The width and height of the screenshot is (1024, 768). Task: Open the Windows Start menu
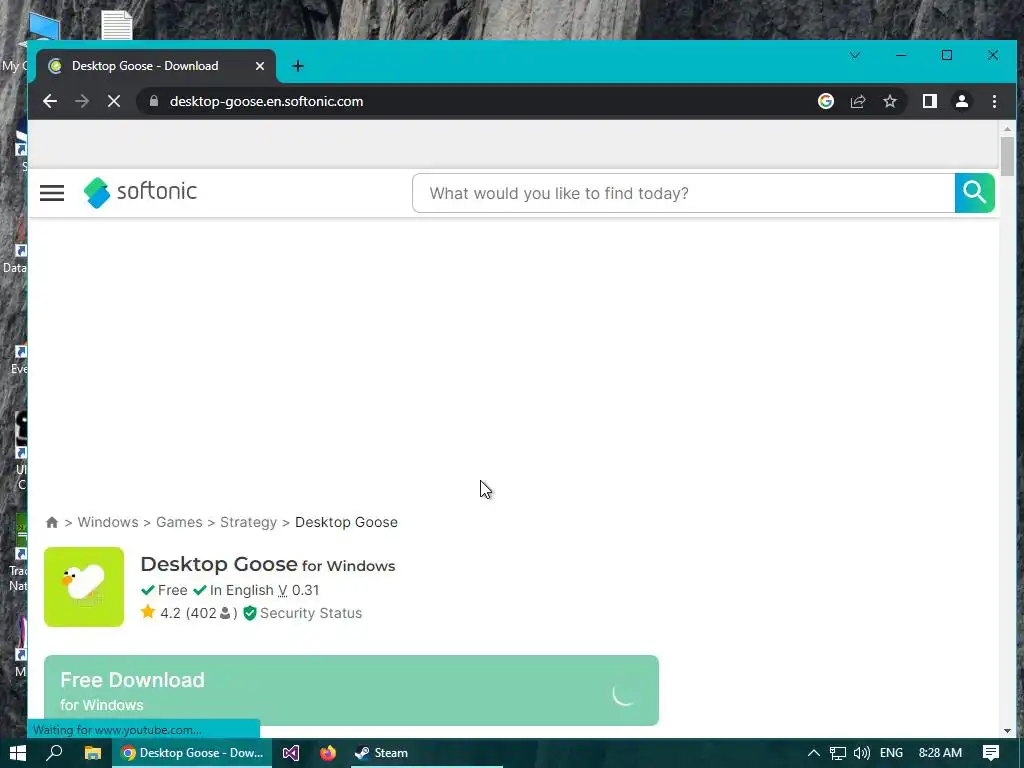click(x=18, y=753)
